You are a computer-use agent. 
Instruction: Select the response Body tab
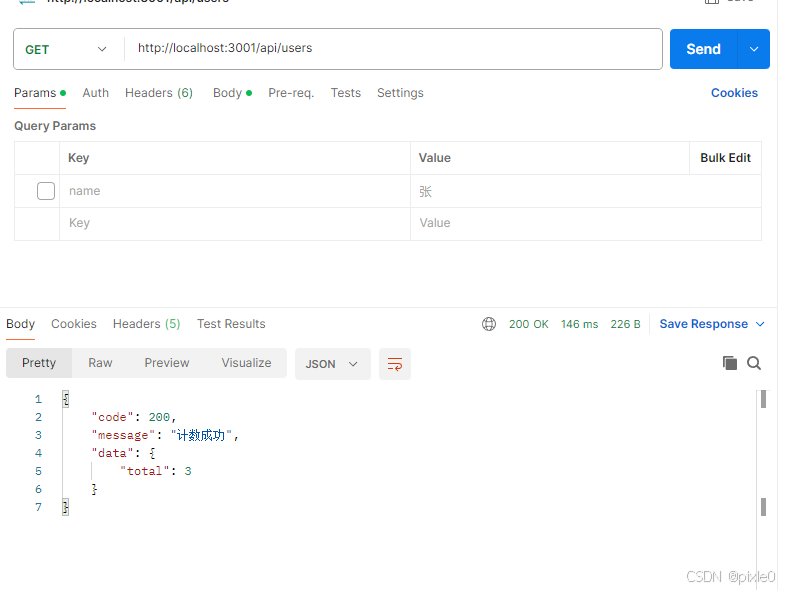tap(21, 324)
